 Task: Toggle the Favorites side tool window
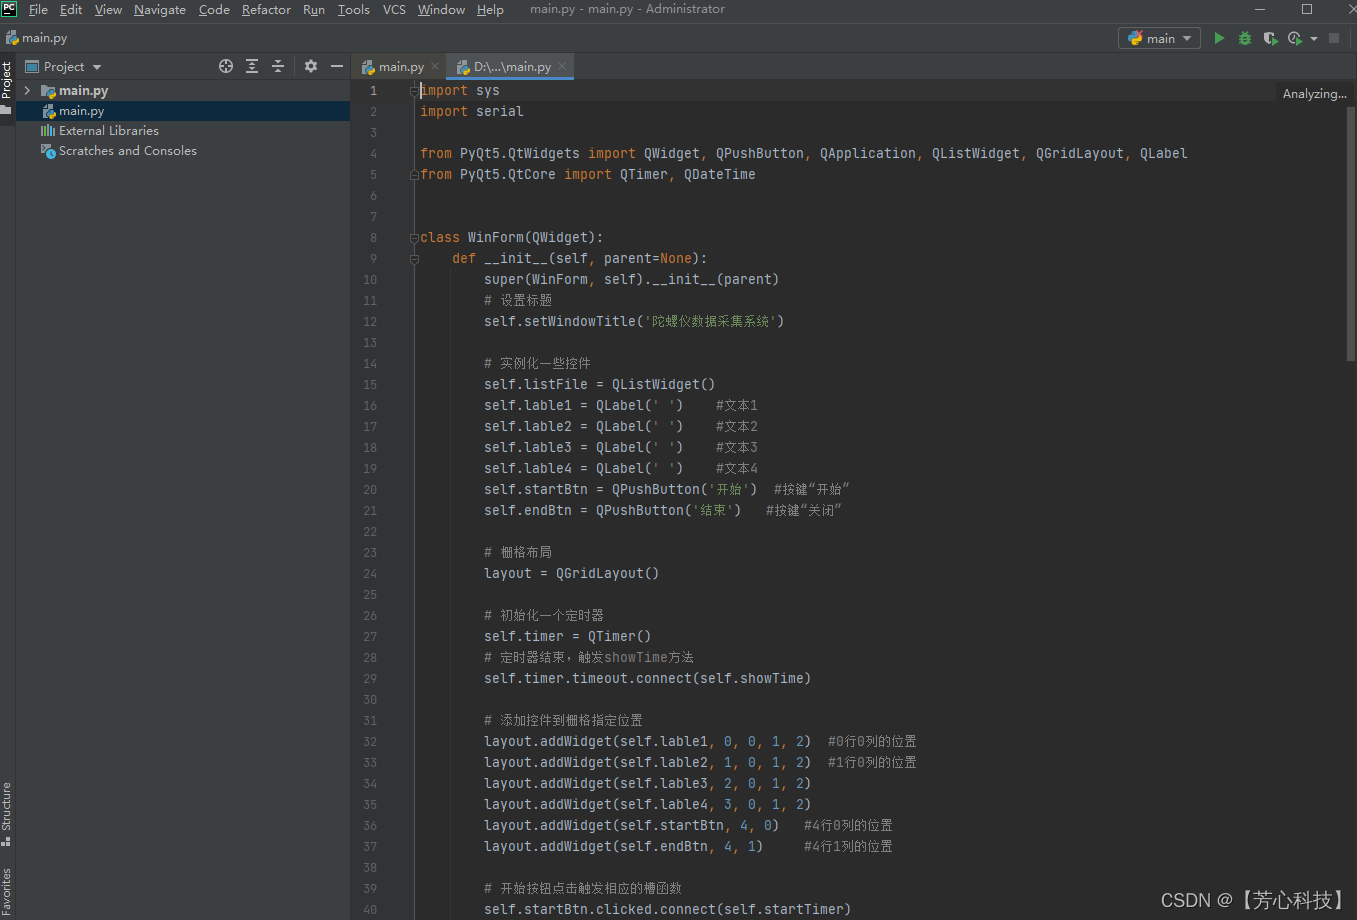tap(7, 892)
